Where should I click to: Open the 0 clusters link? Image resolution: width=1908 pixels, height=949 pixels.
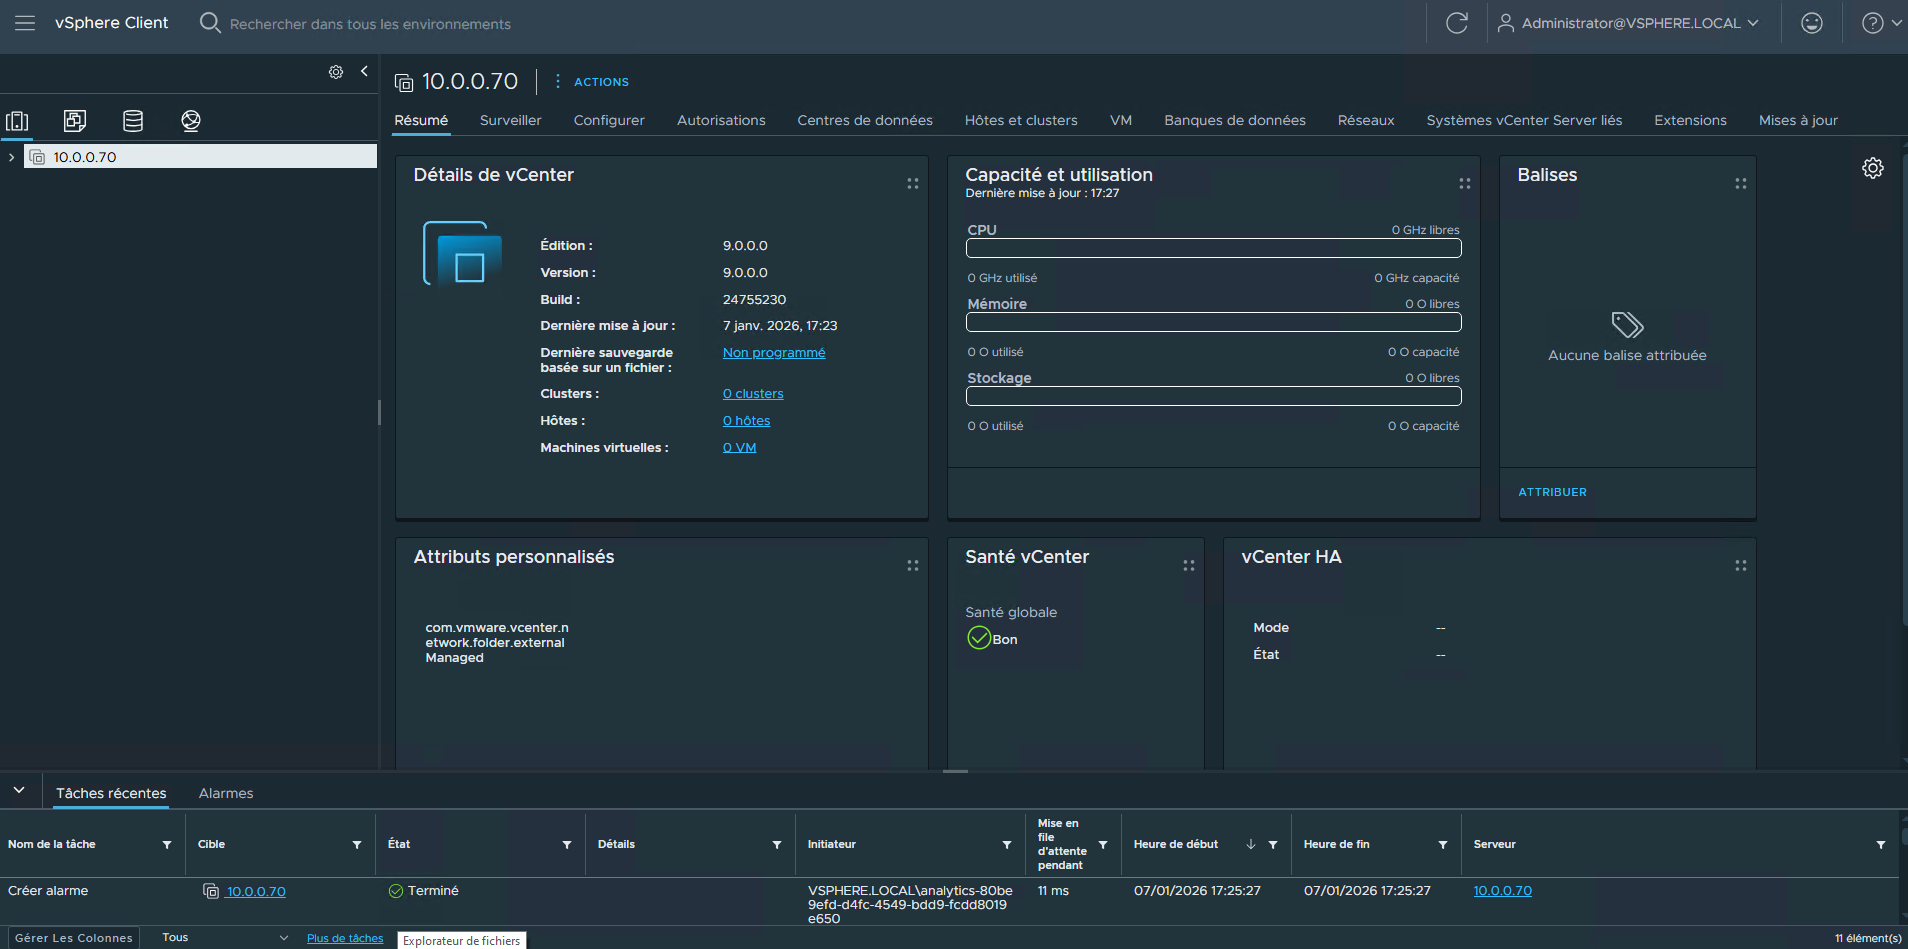(753, 394)
